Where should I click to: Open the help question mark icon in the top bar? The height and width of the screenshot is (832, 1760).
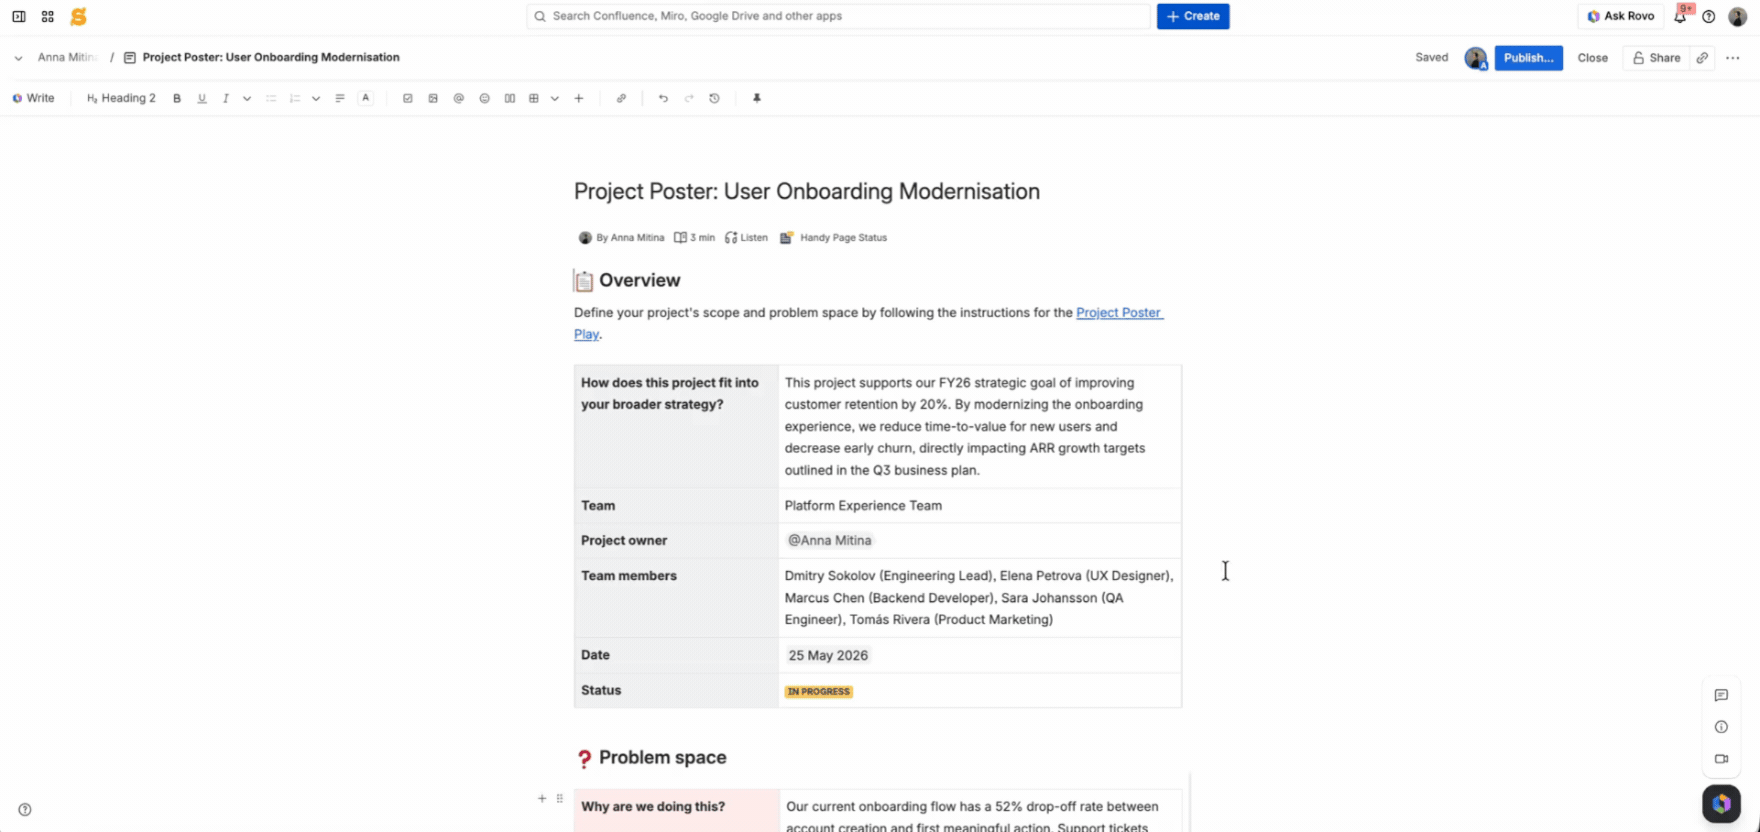click(1709, 16)
